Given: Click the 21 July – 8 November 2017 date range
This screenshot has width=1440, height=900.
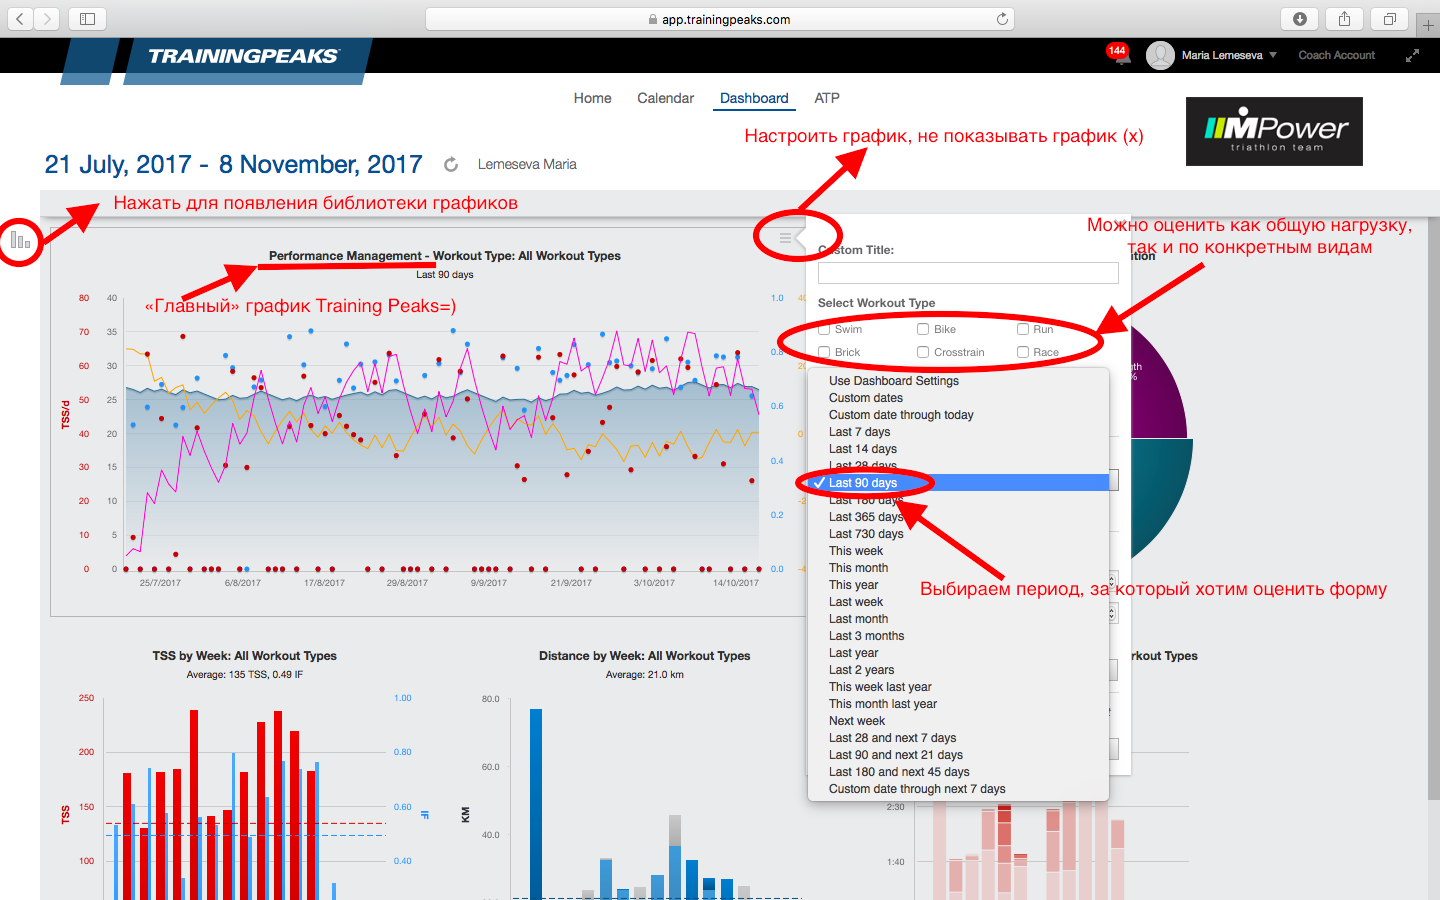Looking at the screenshot, I should 233,164.
